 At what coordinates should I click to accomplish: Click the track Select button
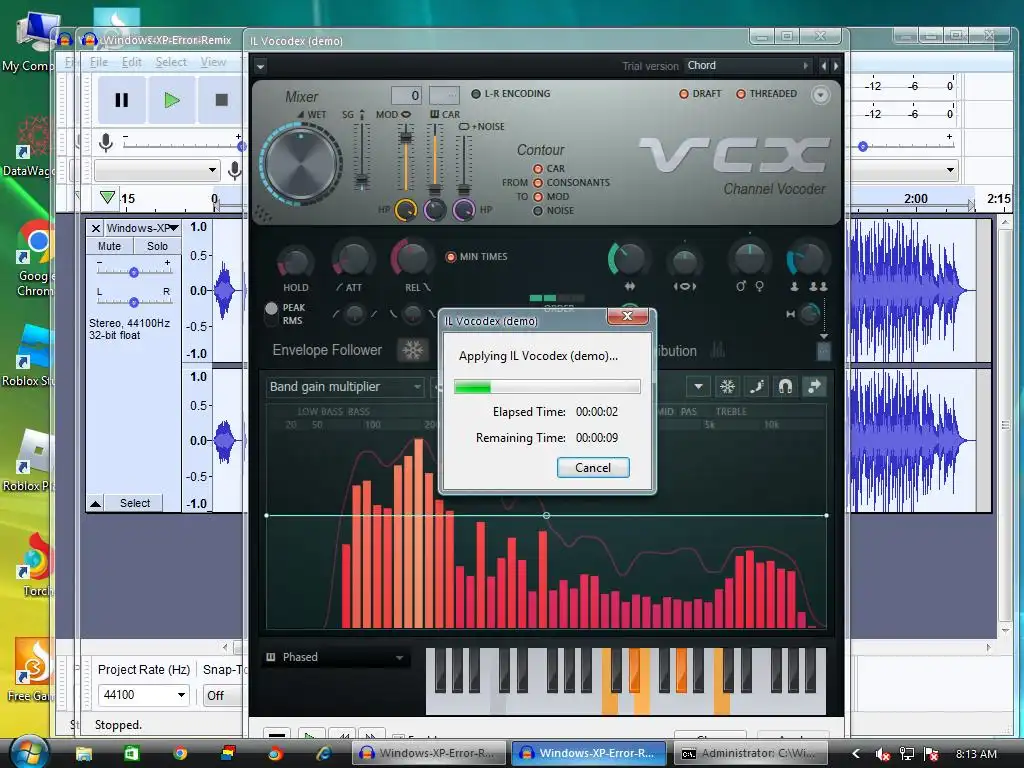pyautogui.click(x=135, y=503)
